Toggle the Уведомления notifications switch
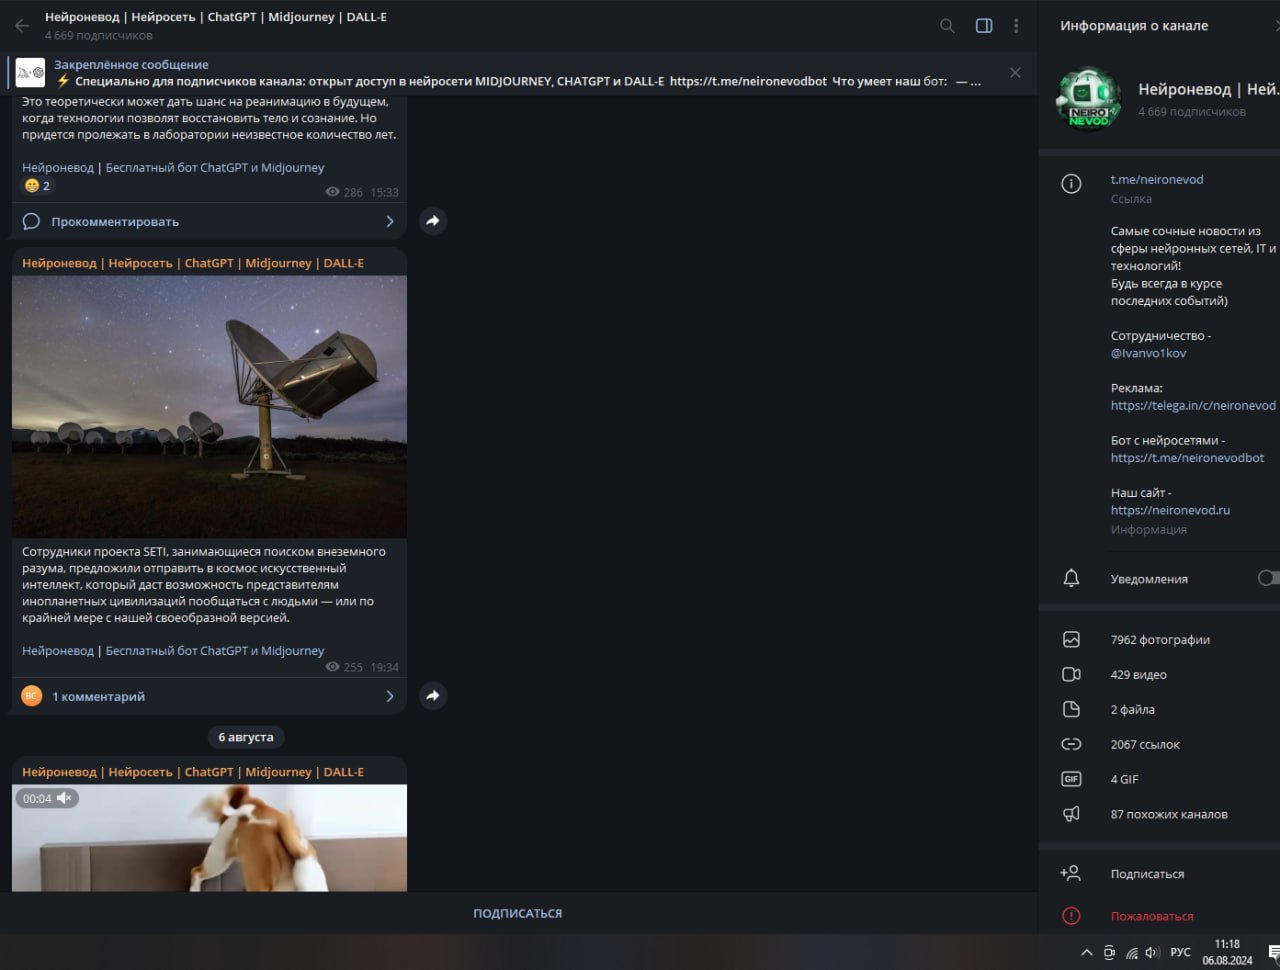Screen dimensions: 1280x970 1268,578
